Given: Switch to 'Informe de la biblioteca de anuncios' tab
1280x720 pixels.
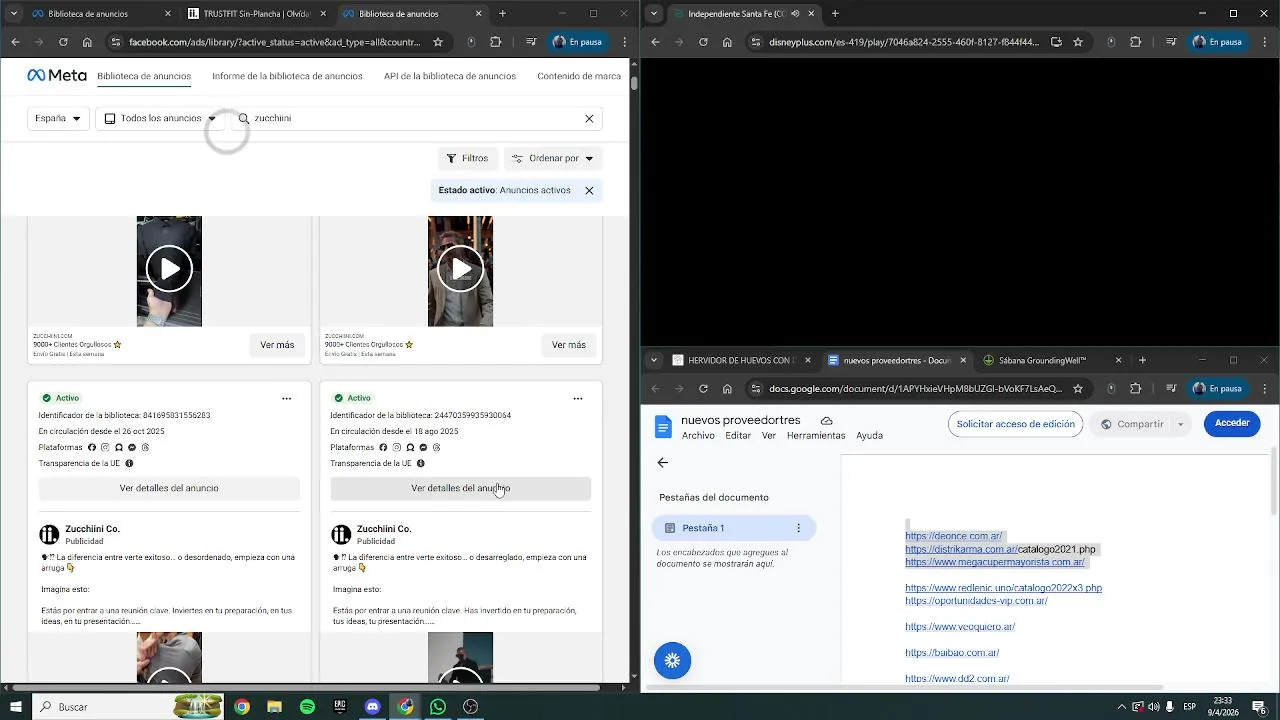Looking at the screenshot, I should point(287,76).
